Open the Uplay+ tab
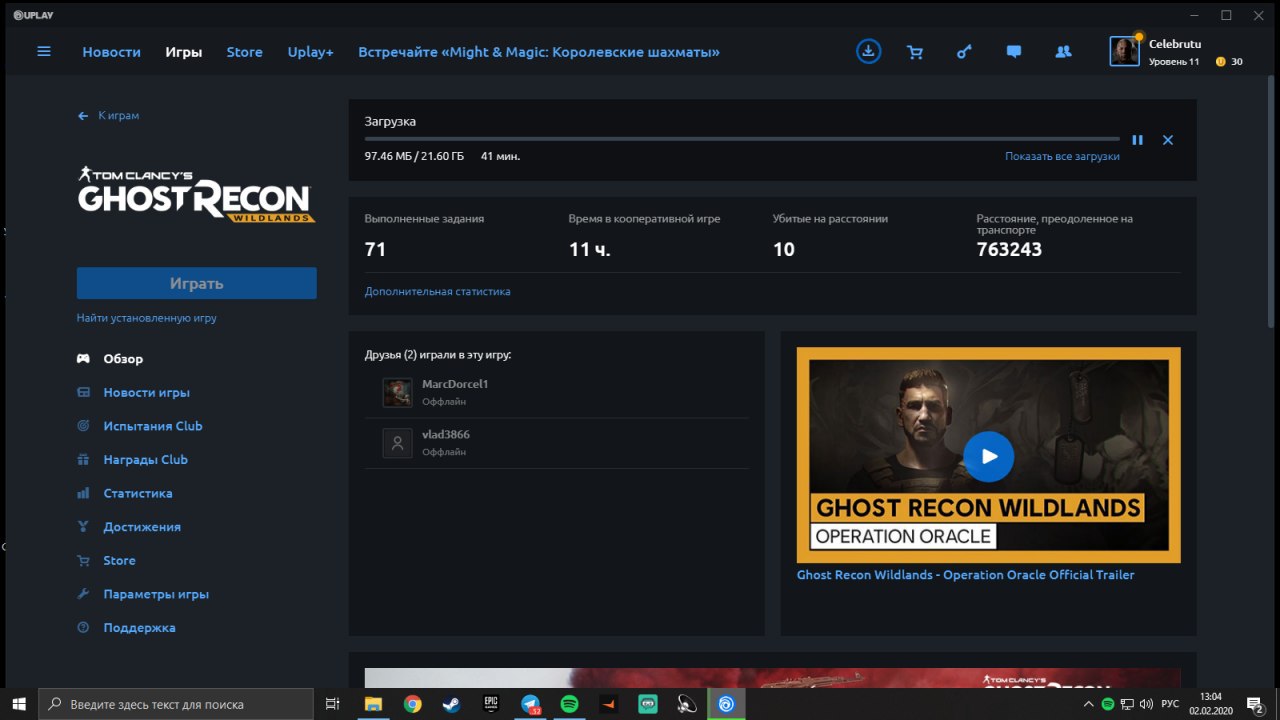Screen dimensions: 1280x720 pos(310,52)
